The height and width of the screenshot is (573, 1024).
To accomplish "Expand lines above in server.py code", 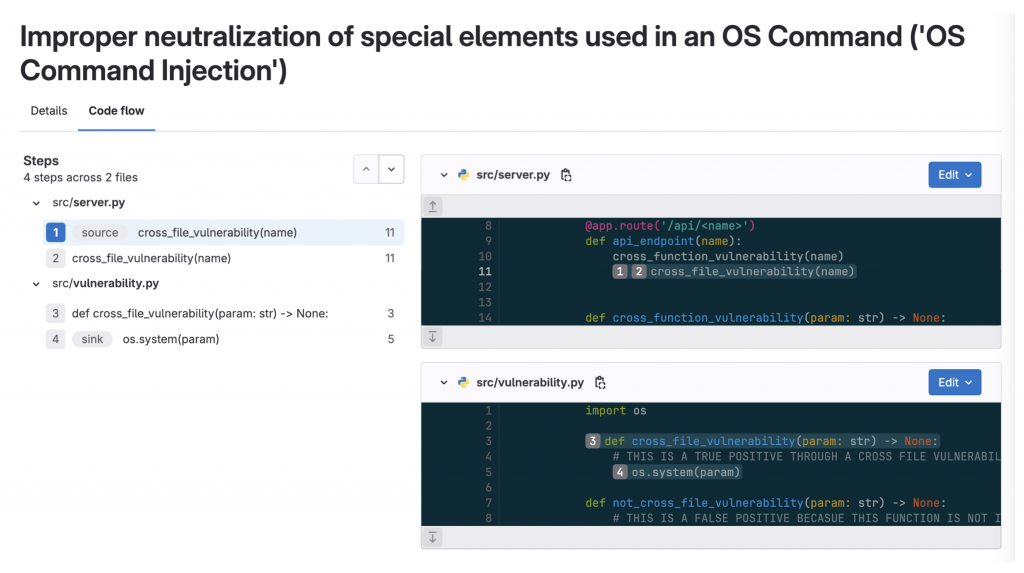I will point(433,206).
